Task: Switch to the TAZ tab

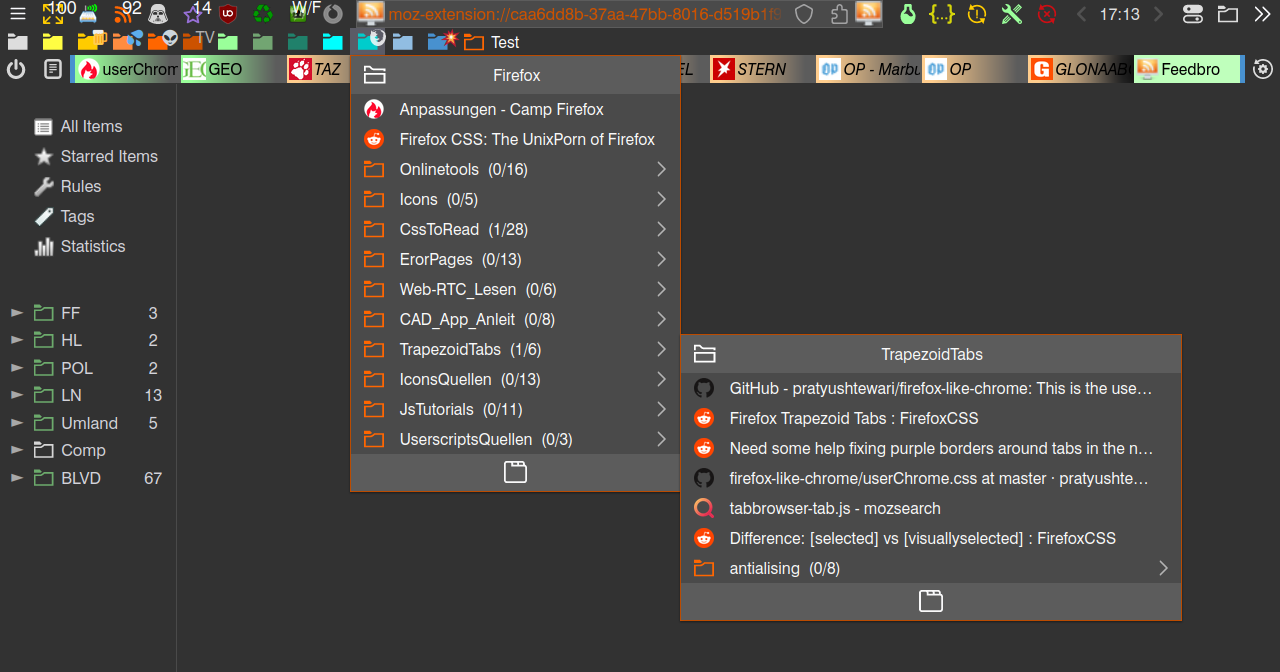Action: [x=318, y=69]
